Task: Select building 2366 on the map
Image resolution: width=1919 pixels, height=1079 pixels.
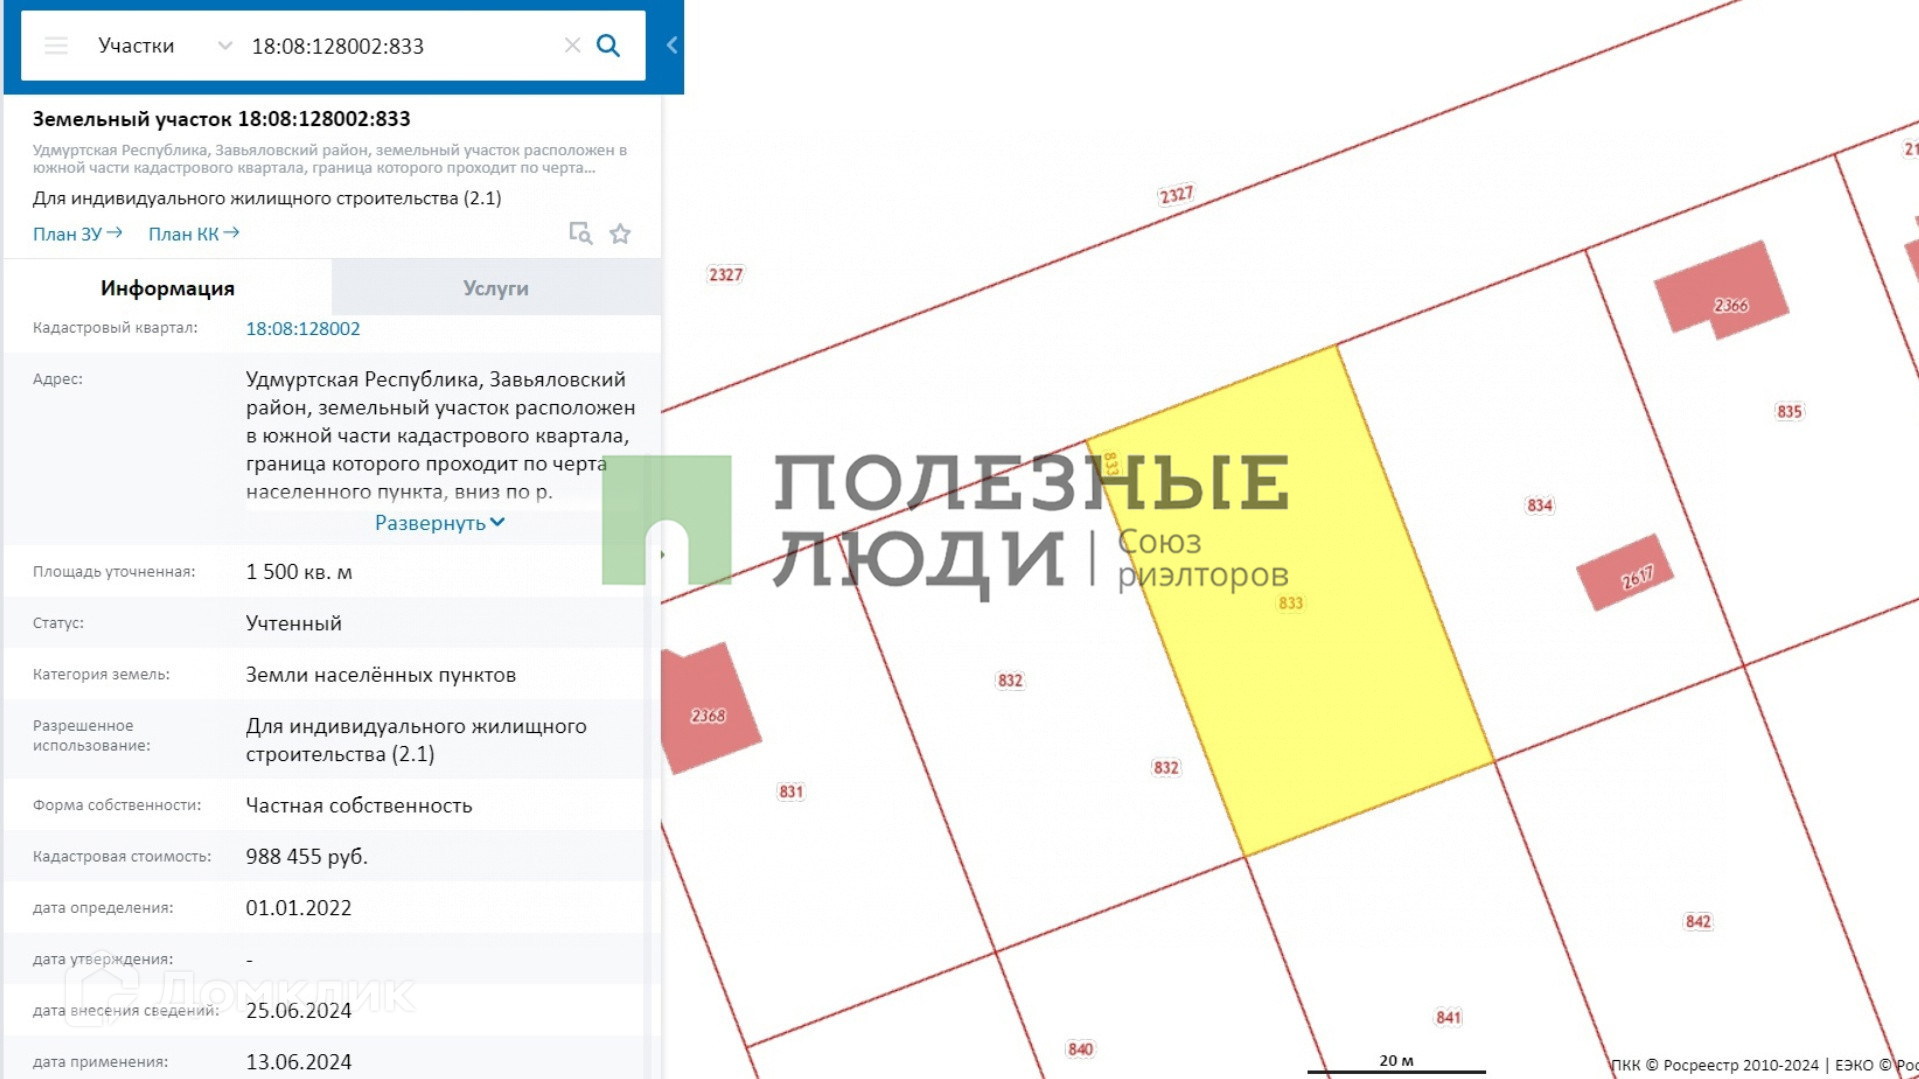Action: tap(1722, 290)
